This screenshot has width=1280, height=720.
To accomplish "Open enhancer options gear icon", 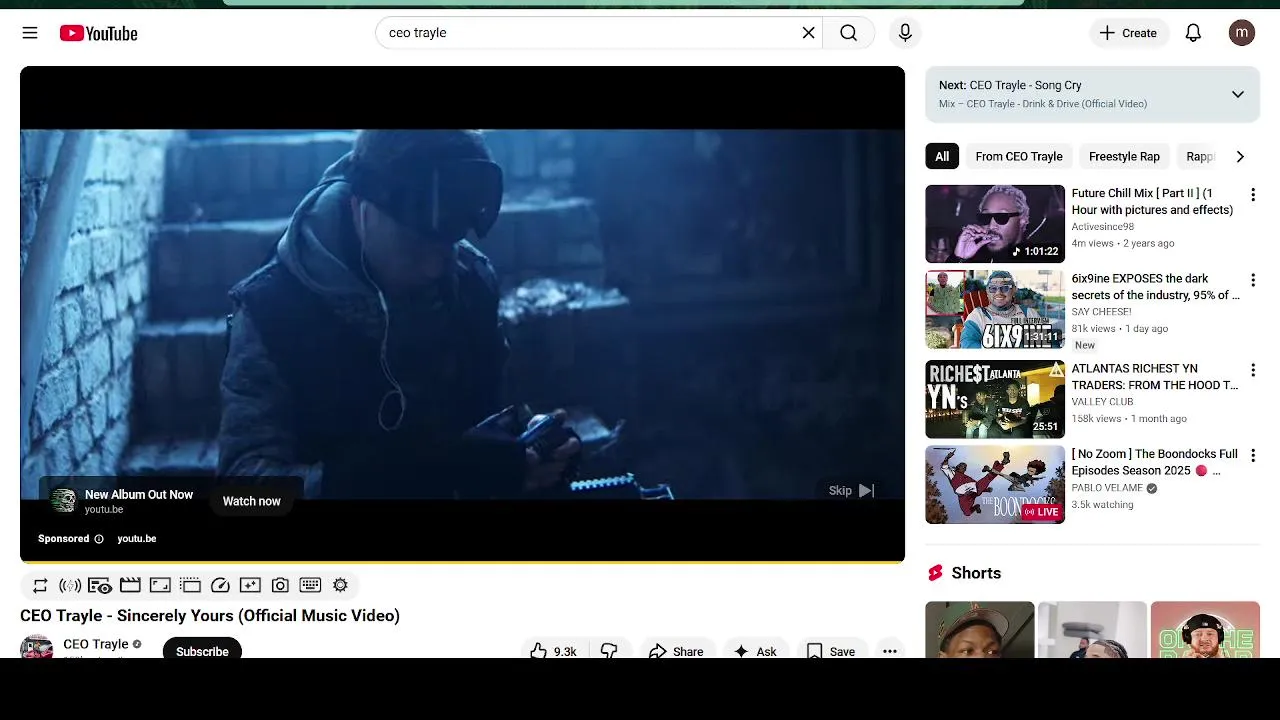I will (x=340, y=585).
